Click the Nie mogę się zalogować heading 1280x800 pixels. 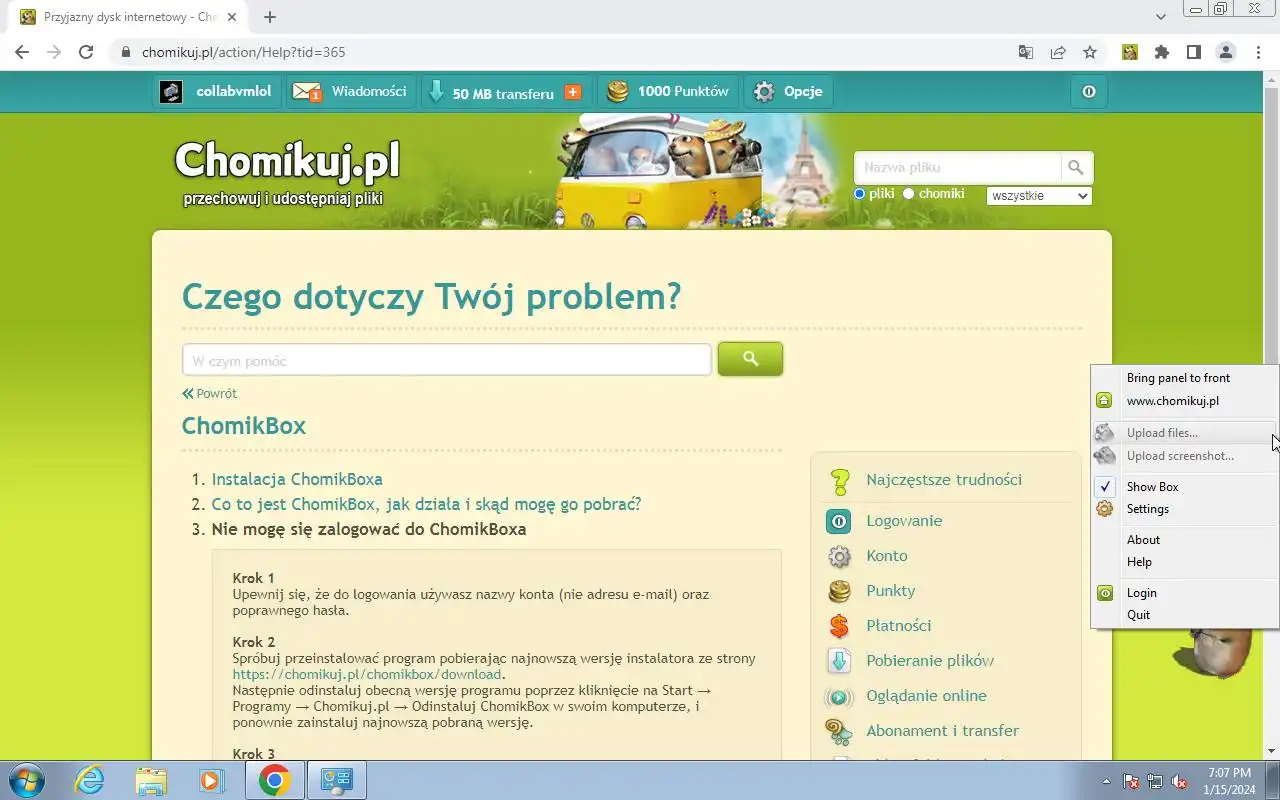coord(369,529)
